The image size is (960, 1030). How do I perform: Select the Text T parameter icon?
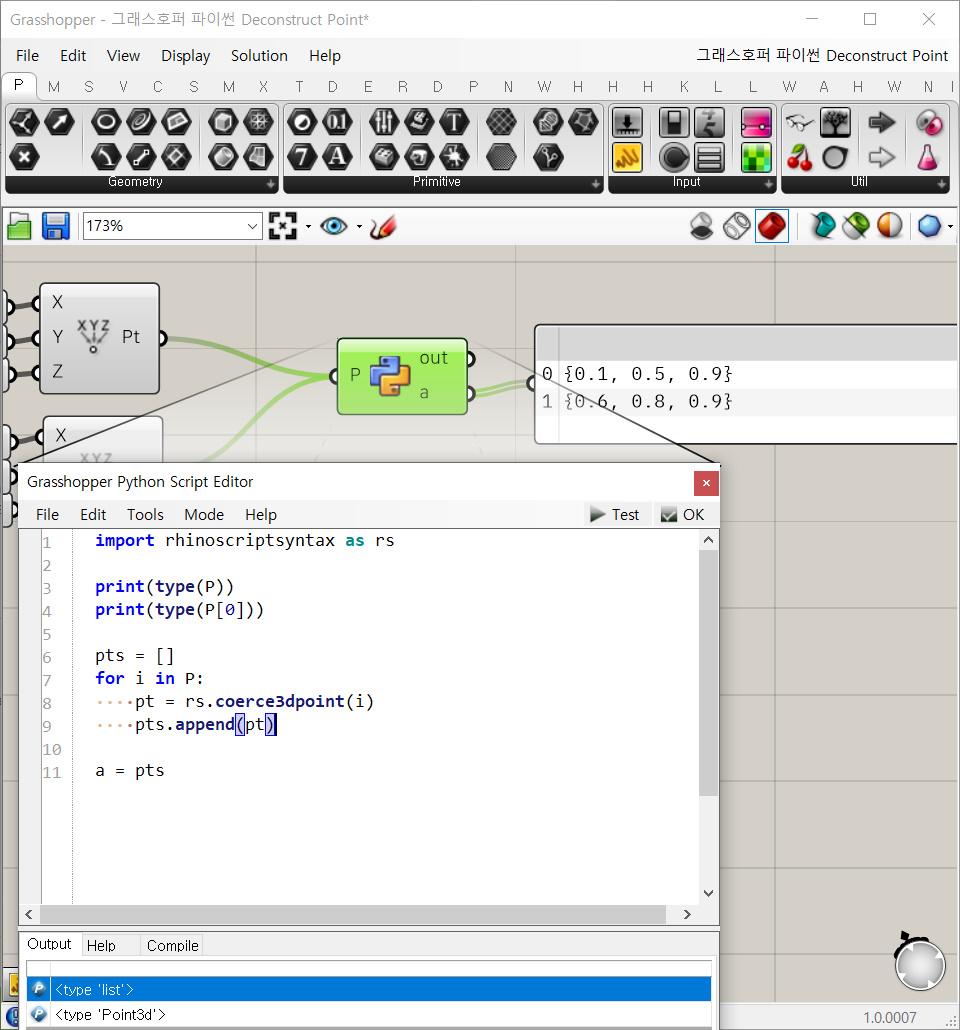(x=453, y=122)
